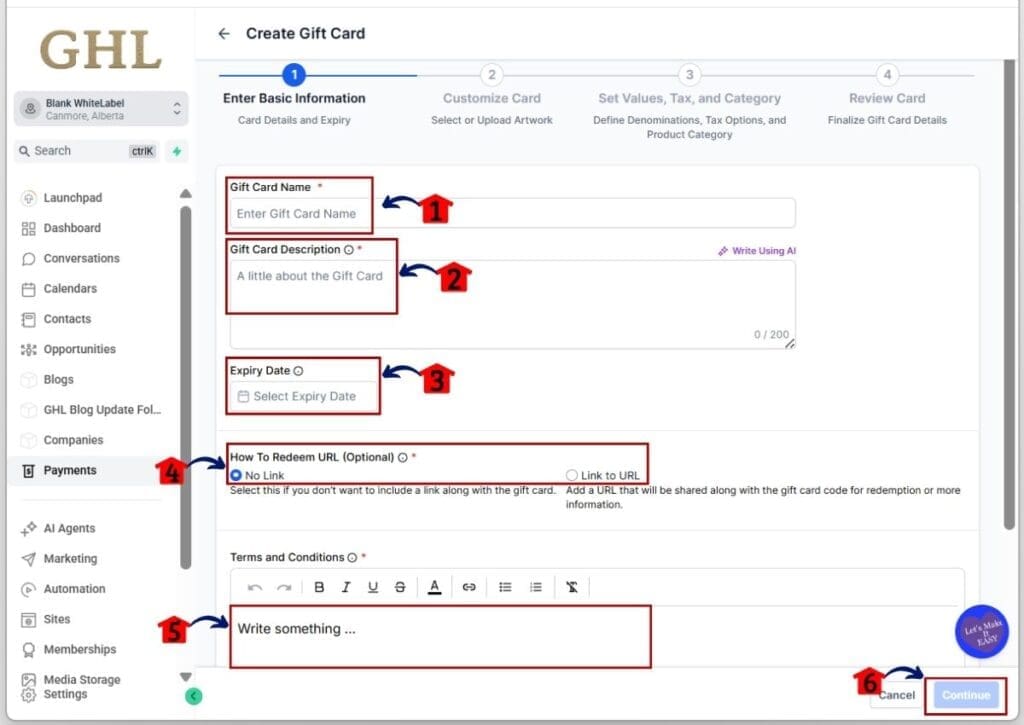Select the Link to URL radio option
Screen dimensions: 1024x725
pos(572,475)
